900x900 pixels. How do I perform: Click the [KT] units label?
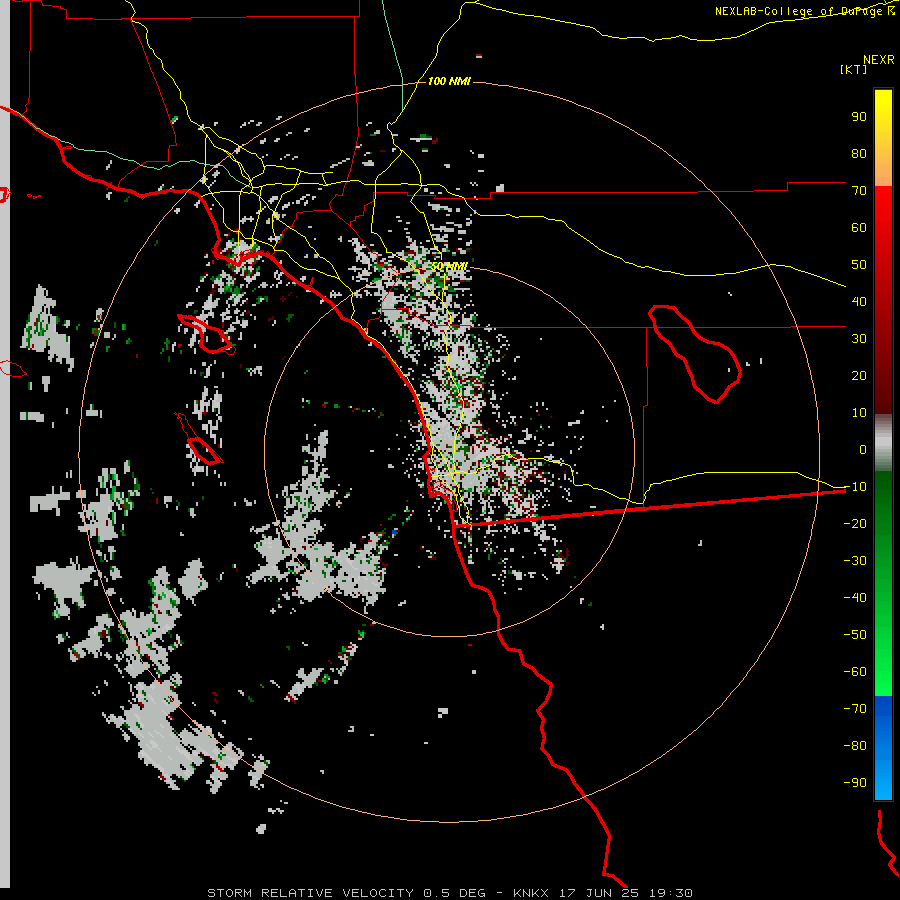point(854,69)
